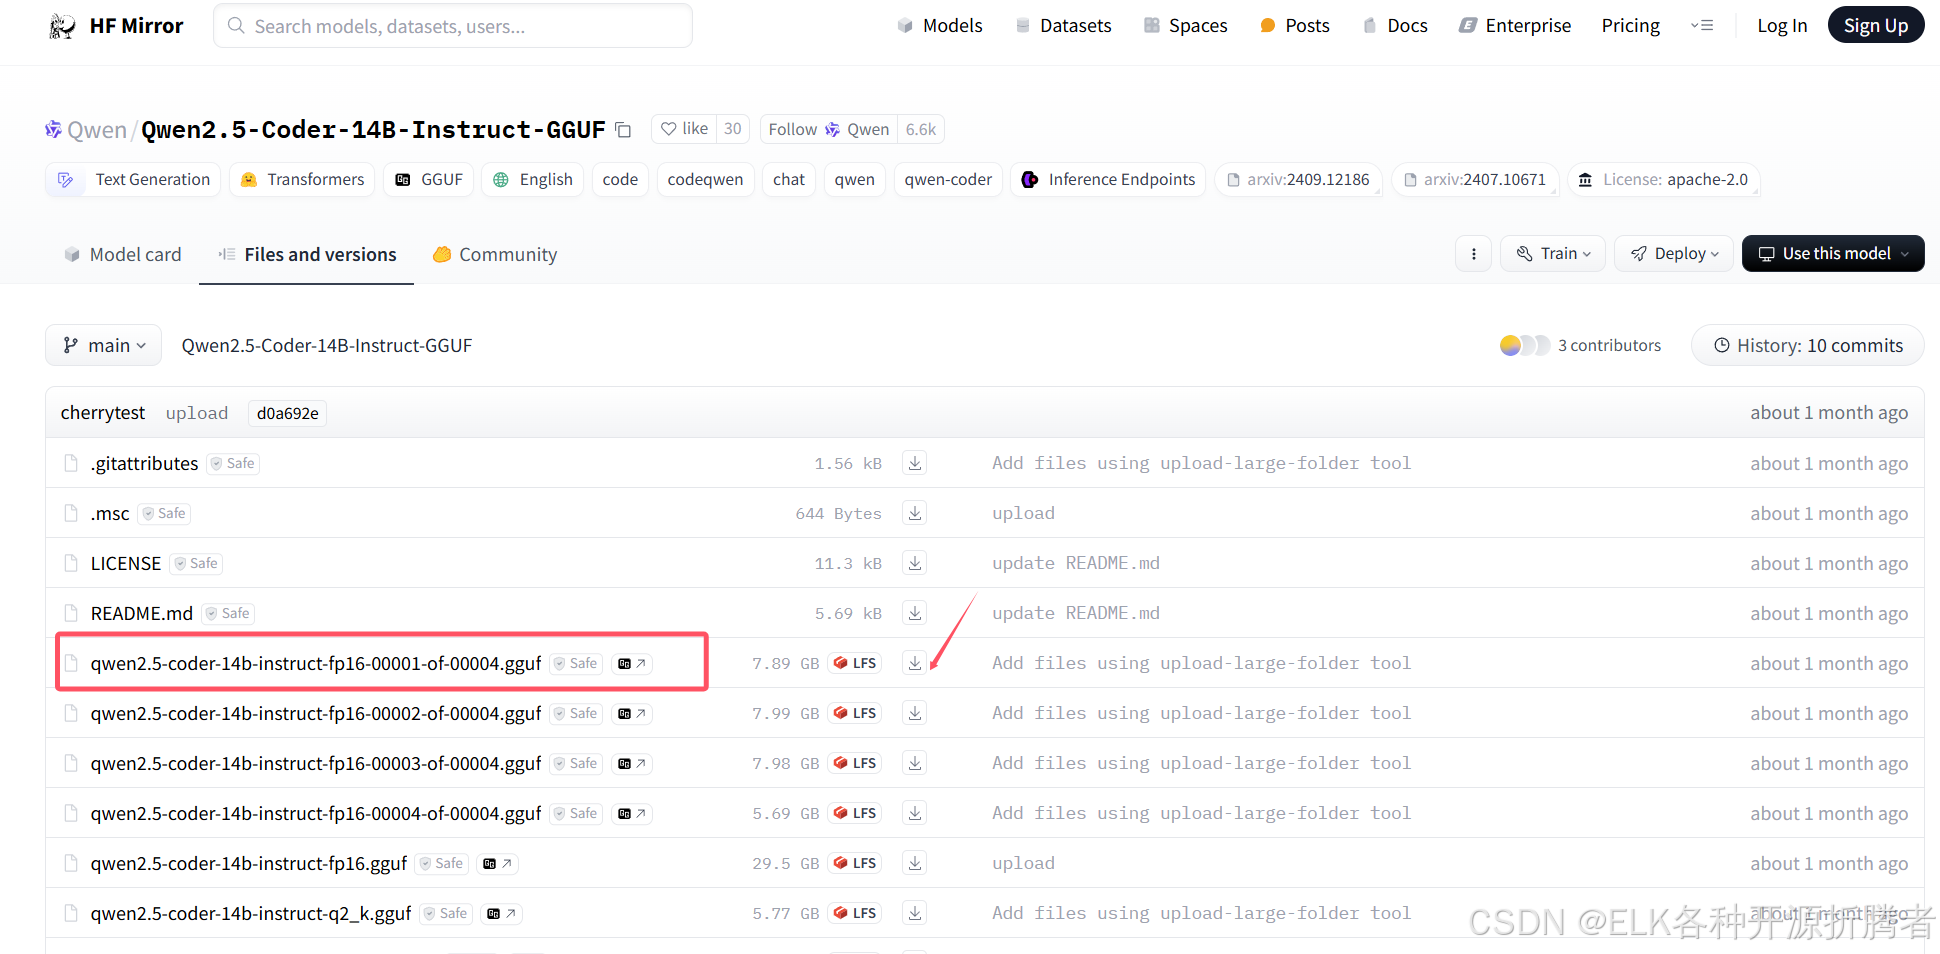Click the LFS badge on fp16-00001-of-00004 row
The image size is (1940, 954).
[x=855, y=663]
